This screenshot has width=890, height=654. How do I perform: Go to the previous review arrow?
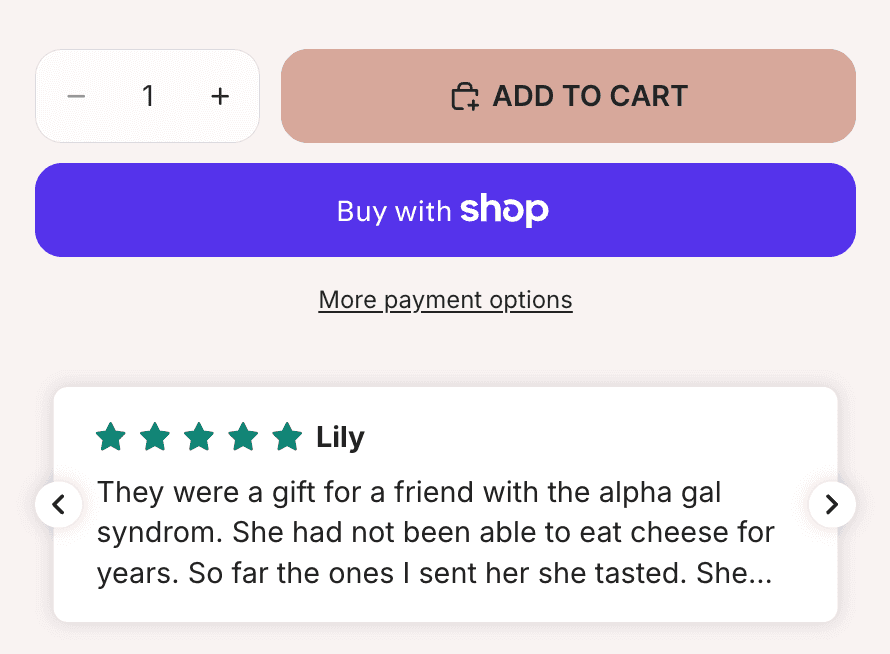(59, 504)
